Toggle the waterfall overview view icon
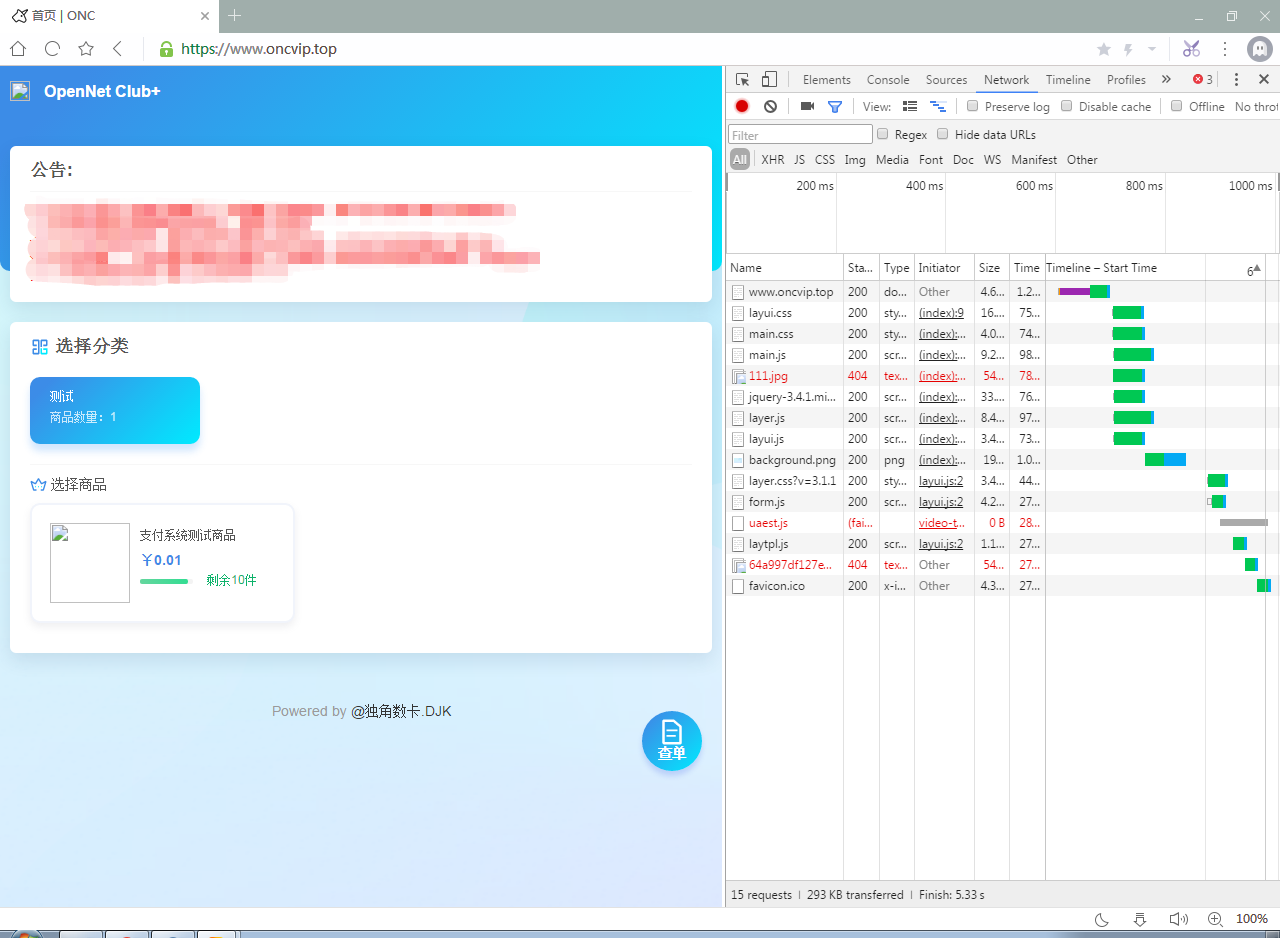Screen dimensions: 1280x938 pos(938,106)
